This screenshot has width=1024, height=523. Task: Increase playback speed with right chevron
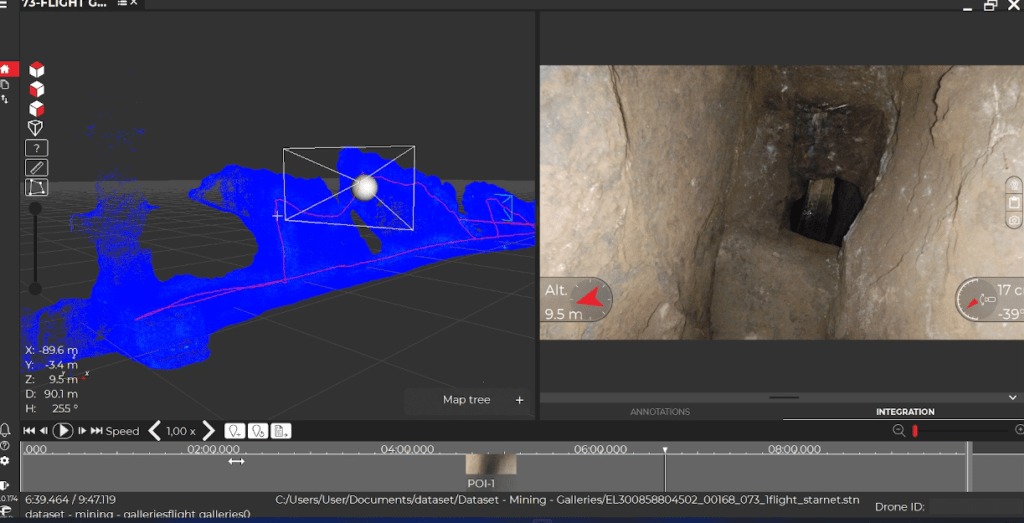point(208,431)
